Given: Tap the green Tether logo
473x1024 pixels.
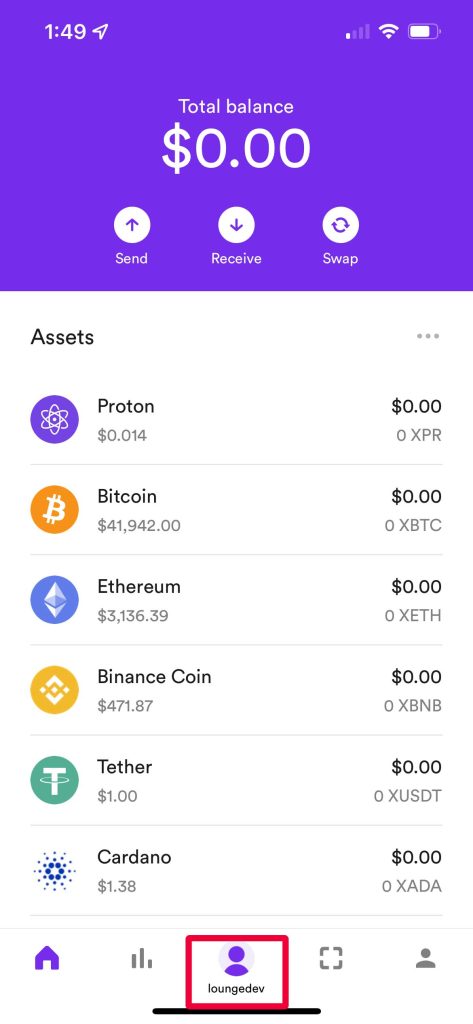Looking at the screenshot, I should pyautogui.click(x=55, y=780).
